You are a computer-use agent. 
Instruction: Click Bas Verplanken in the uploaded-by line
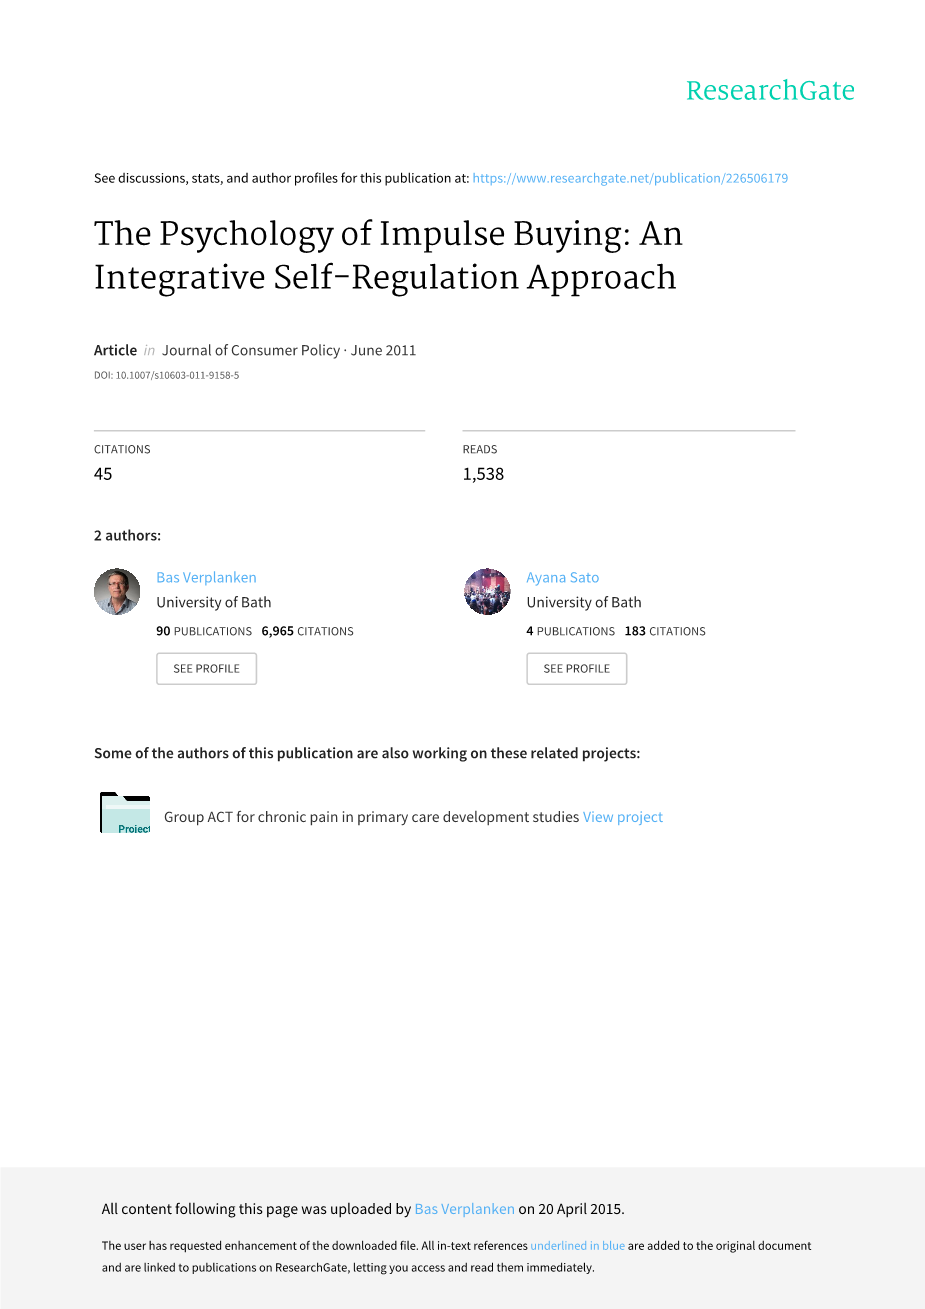pos(464,1209)
